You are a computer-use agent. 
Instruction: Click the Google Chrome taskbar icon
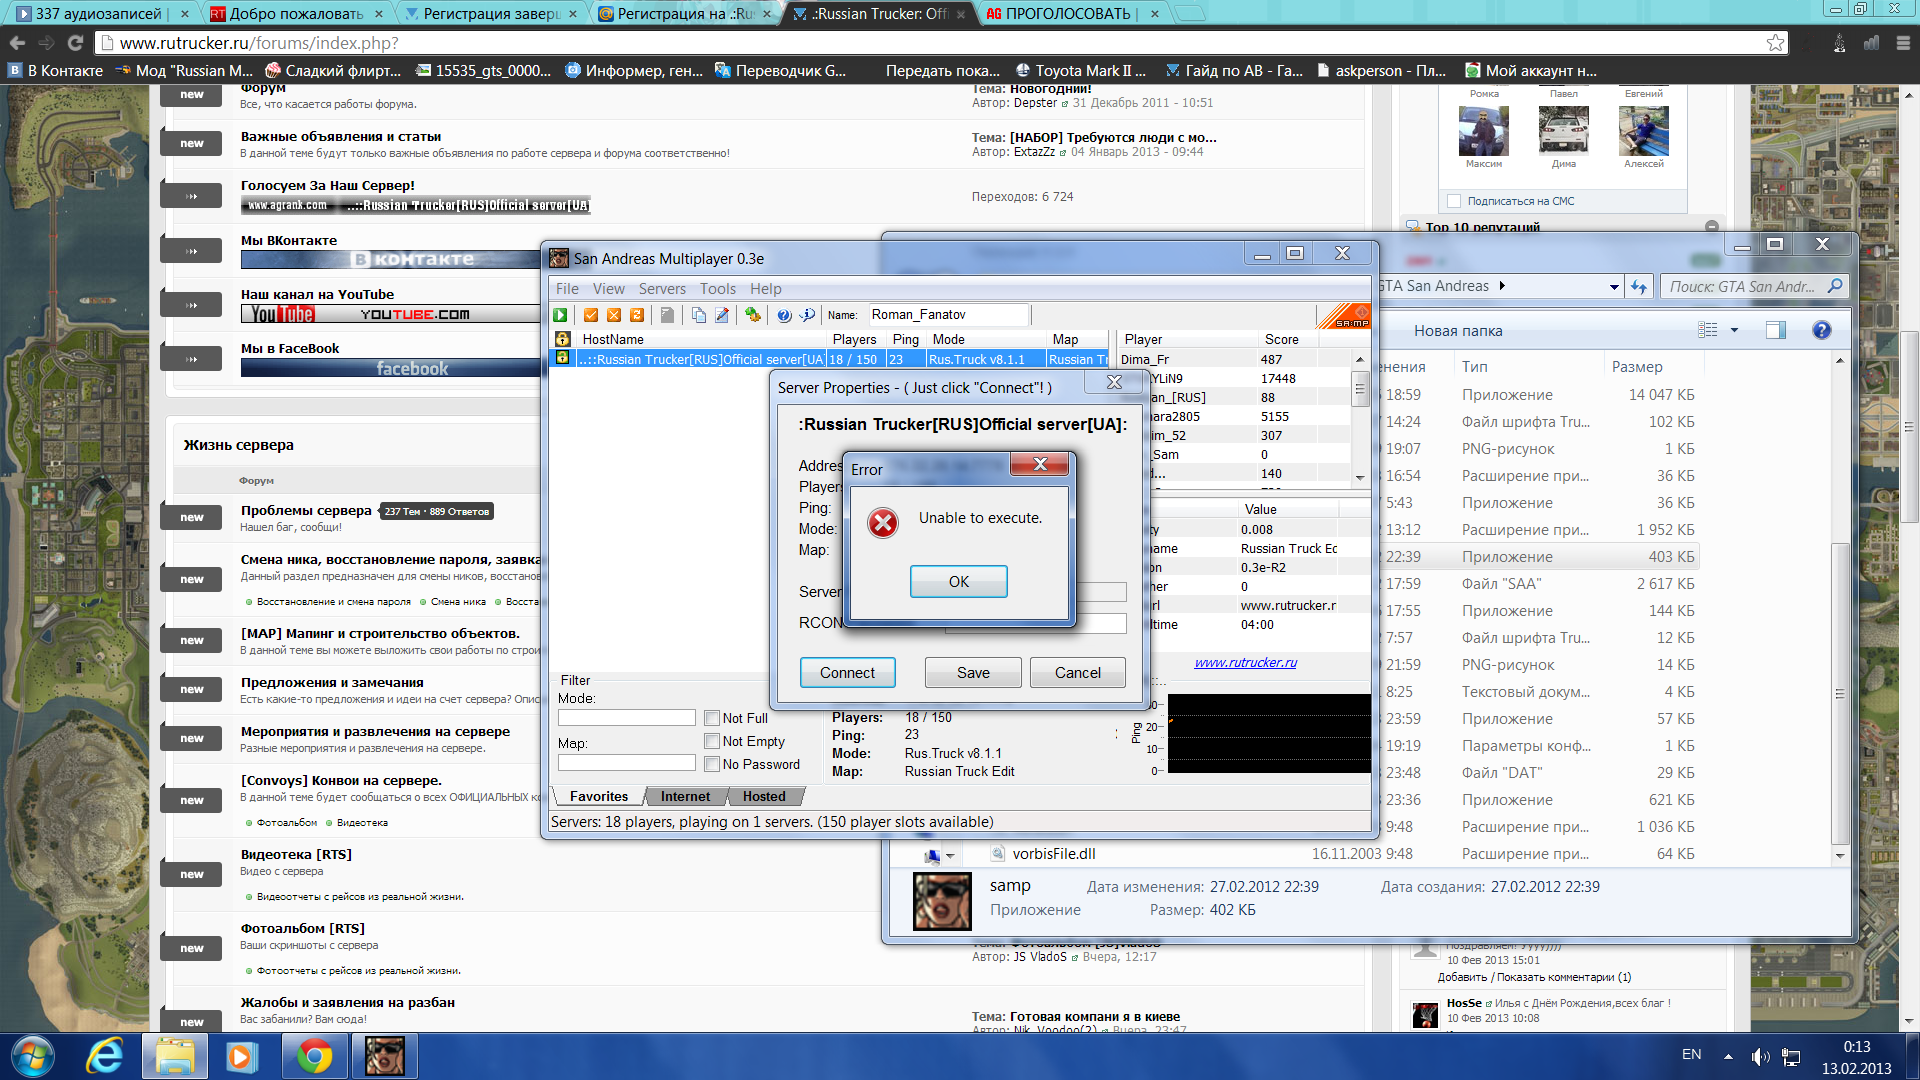click(x=314, y=1056)
